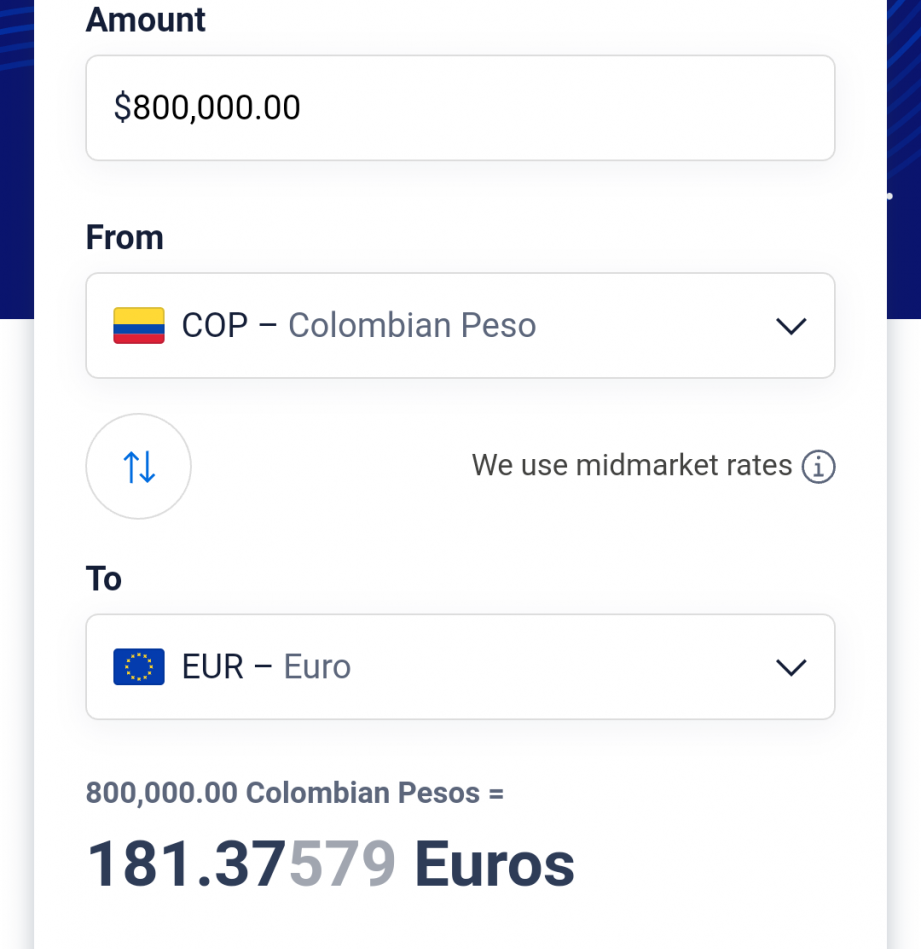The height and width of the screenshot is (949, 921).
Task: Open the COP – Colombian Peso selector
Action: click(x=460, y=326)
